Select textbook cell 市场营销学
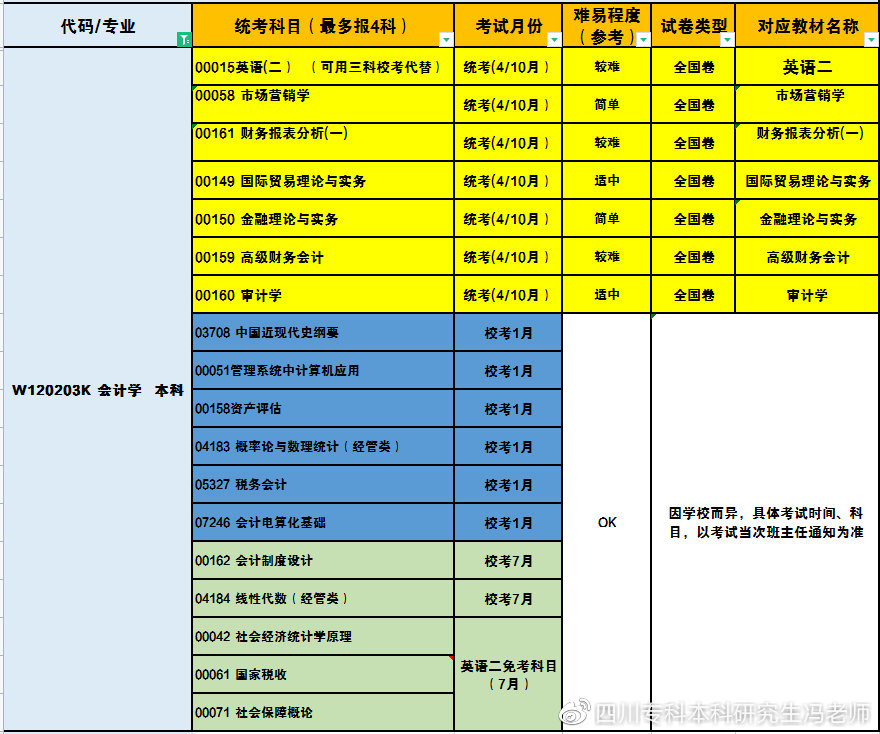 coord(807,104)
